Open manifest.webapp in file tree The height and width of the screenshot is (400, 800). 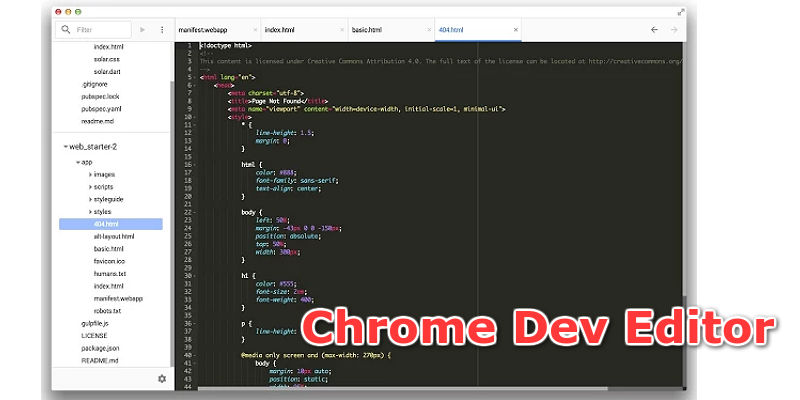tap(118, 298)
